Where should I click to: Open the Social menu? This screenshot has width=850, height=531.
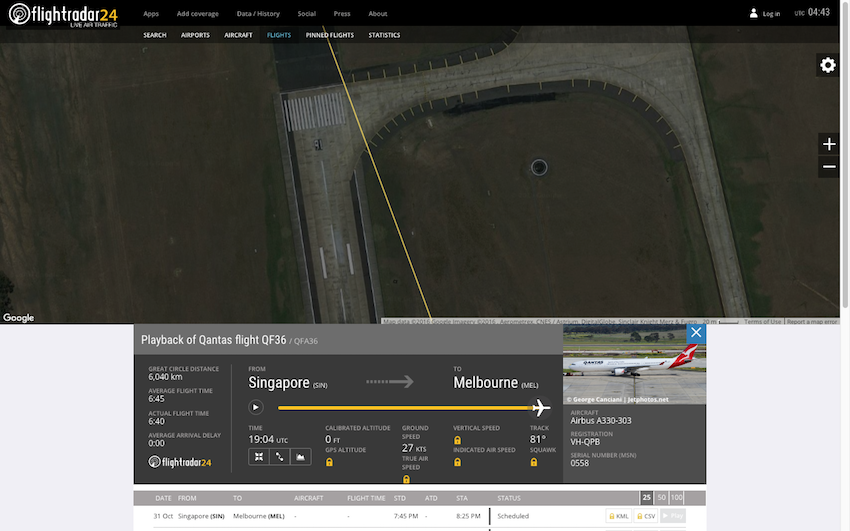(x=306, y=14)
